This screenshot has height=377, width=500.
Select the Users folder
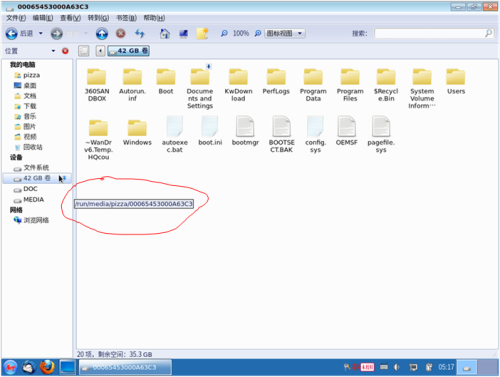pos(456,82)
